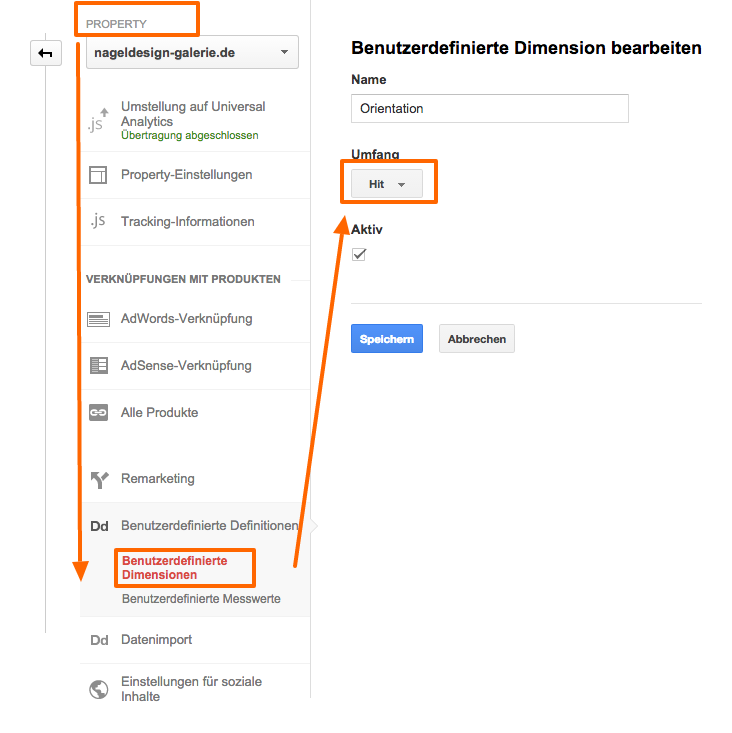Click the AdWords-Verknüpfung icon
The width and height of the screenshot is (732, 733).
click(98, 319)
